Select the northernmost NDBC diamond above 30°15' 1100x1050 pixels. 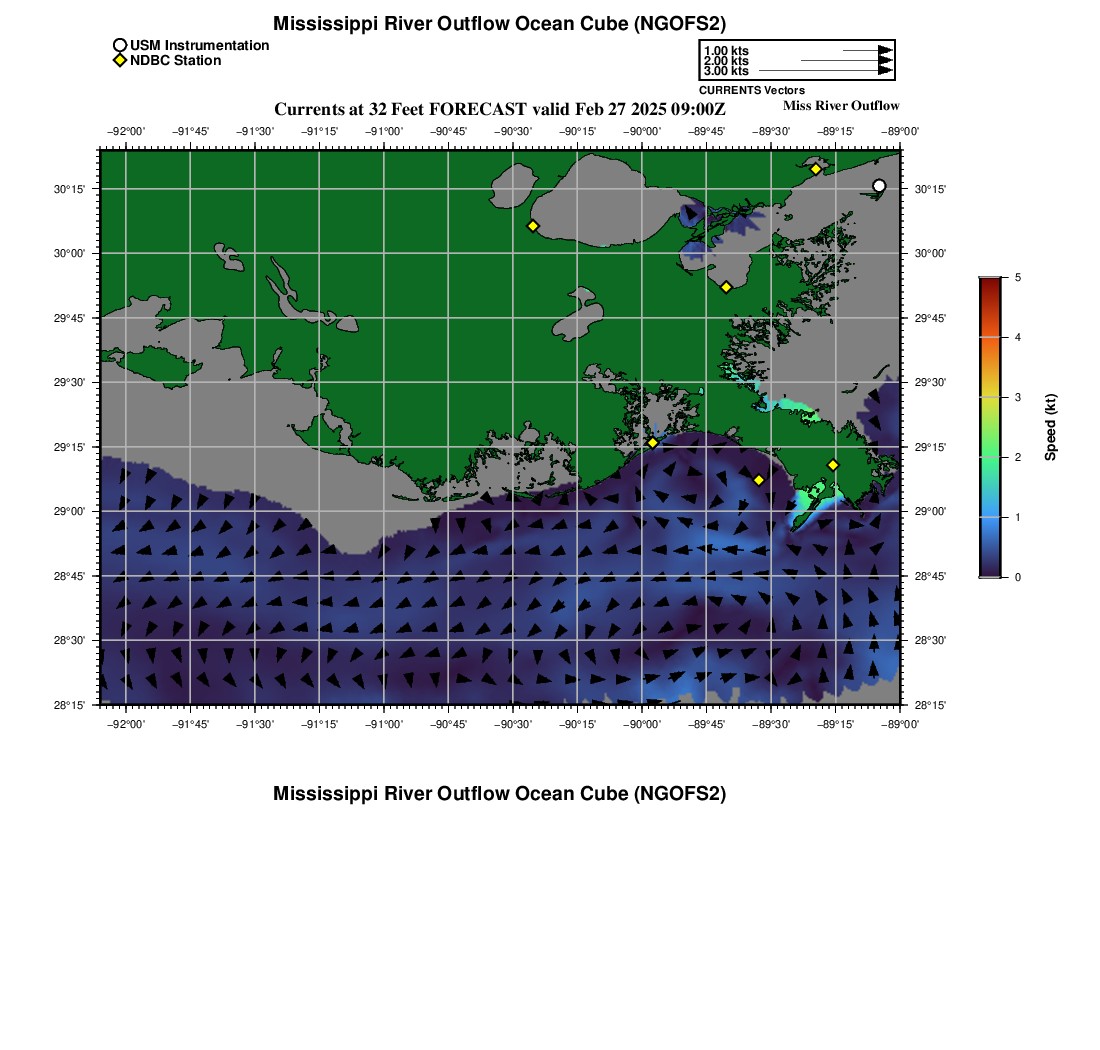pyautogui.click(x=816, y=169)
